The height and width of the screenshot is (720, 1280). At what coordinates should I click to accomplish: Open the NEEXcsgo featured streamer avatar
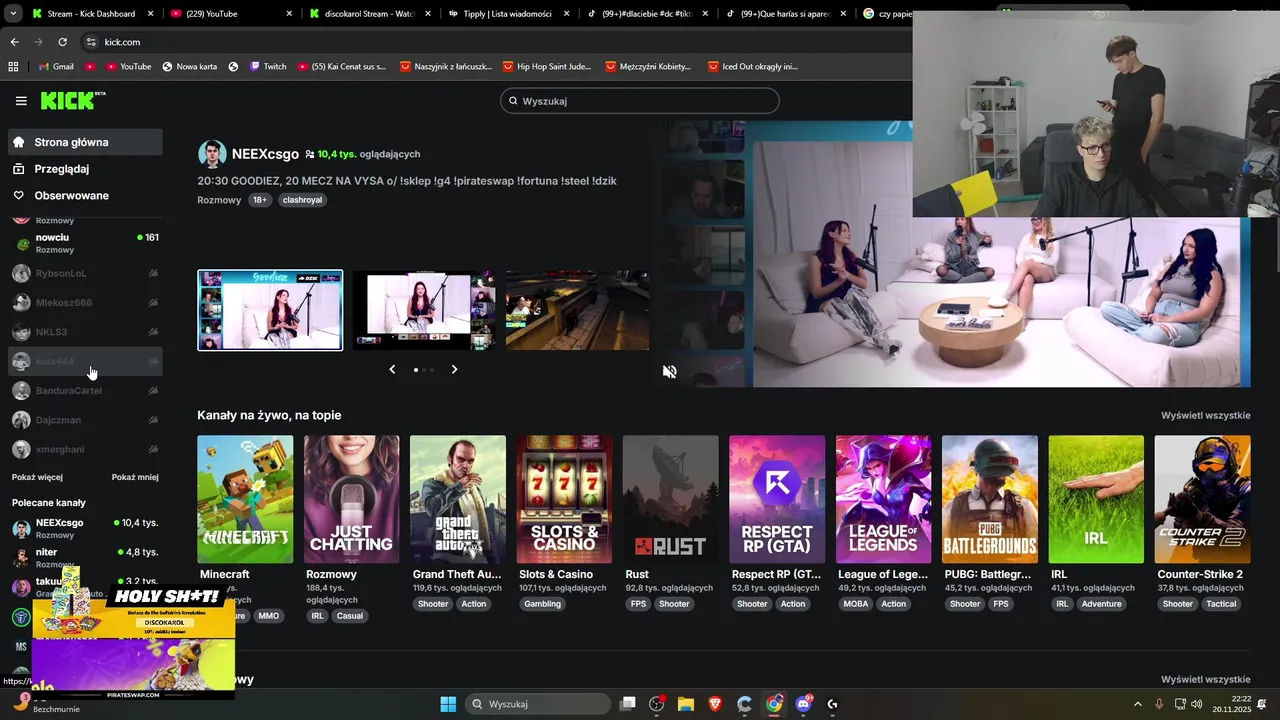[x=212, y=154]
